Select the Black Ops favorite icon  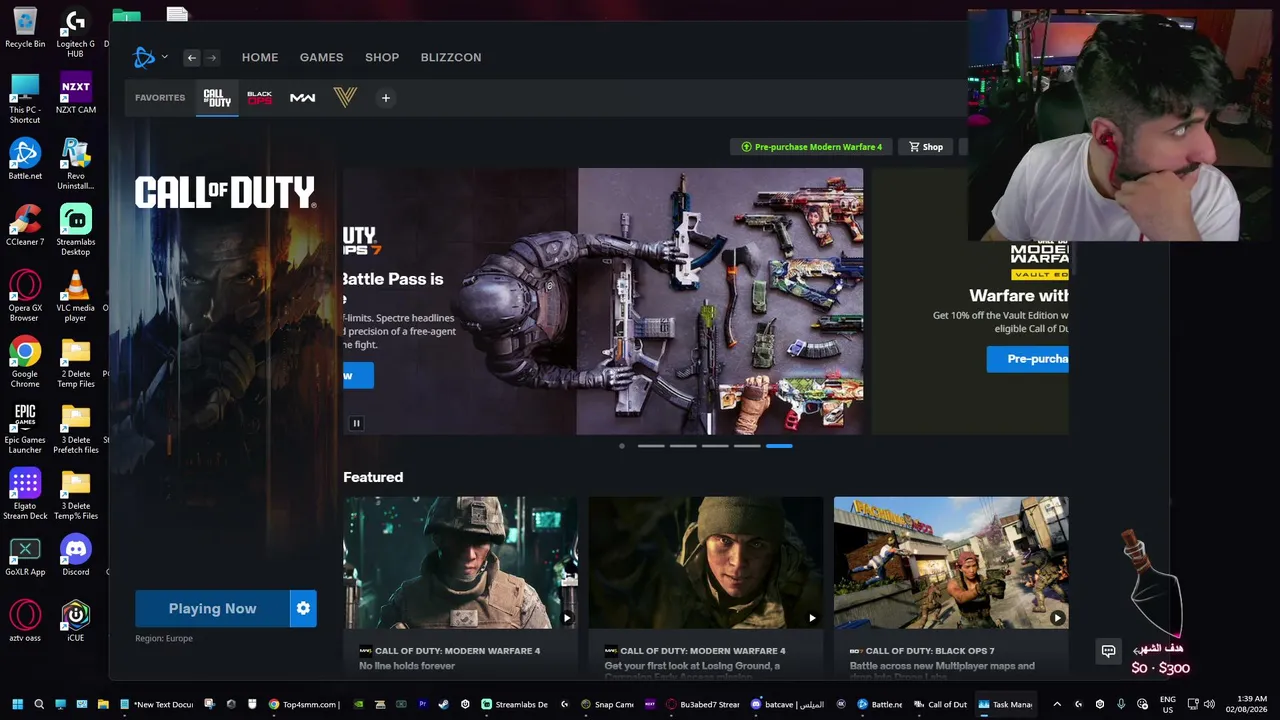pos(260,98)
